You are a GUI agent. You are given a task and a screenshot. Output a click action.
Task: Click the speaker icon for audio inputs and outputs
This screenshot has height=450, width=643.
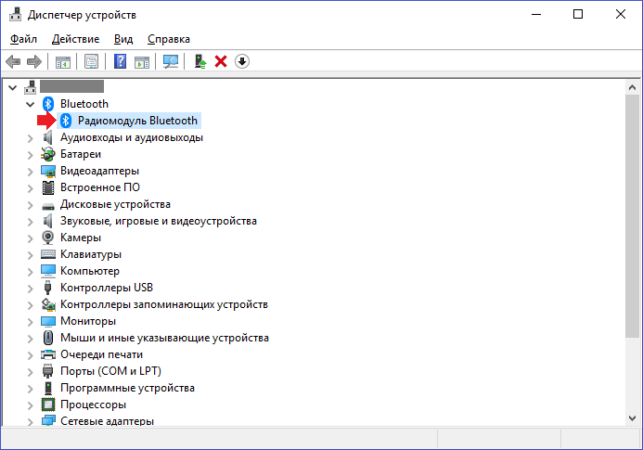point(48,137)
